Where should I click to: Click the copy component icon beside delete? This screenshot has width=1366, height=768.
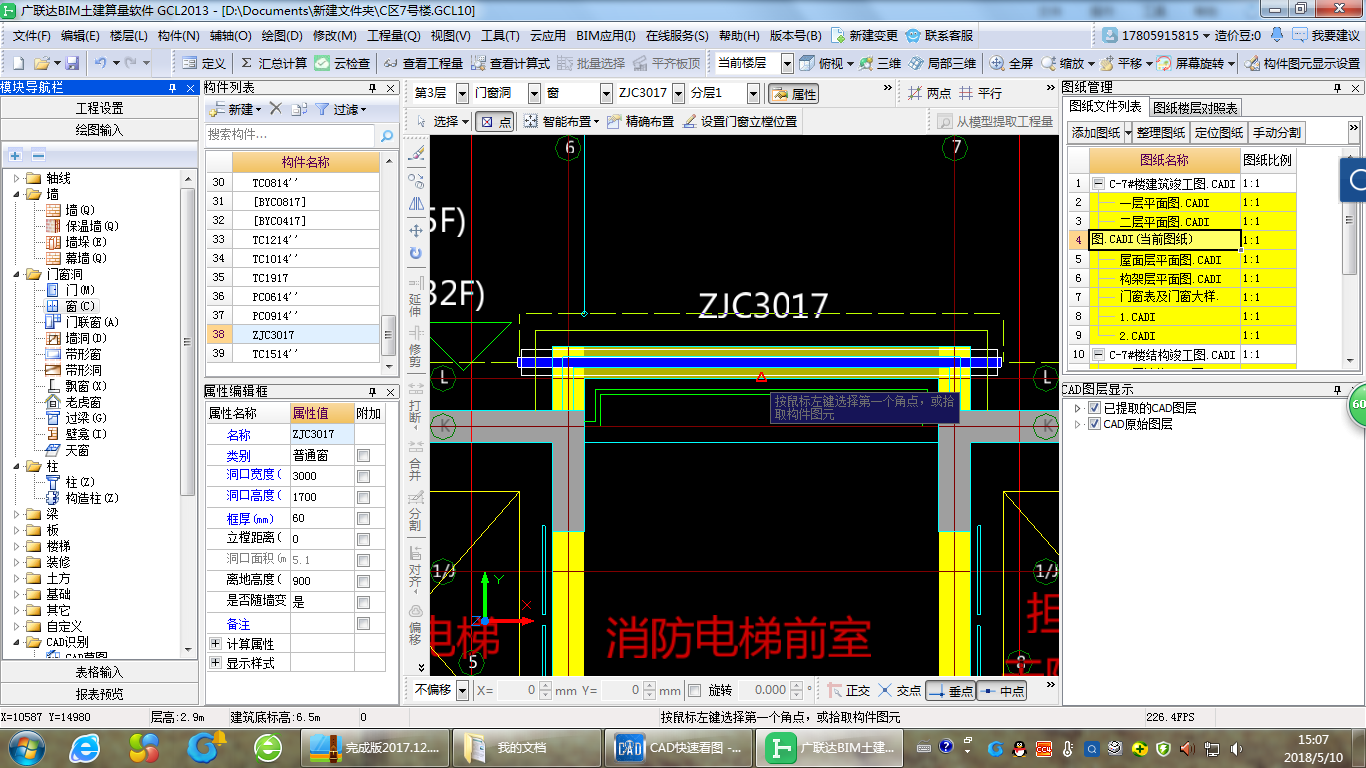point(298,109)
